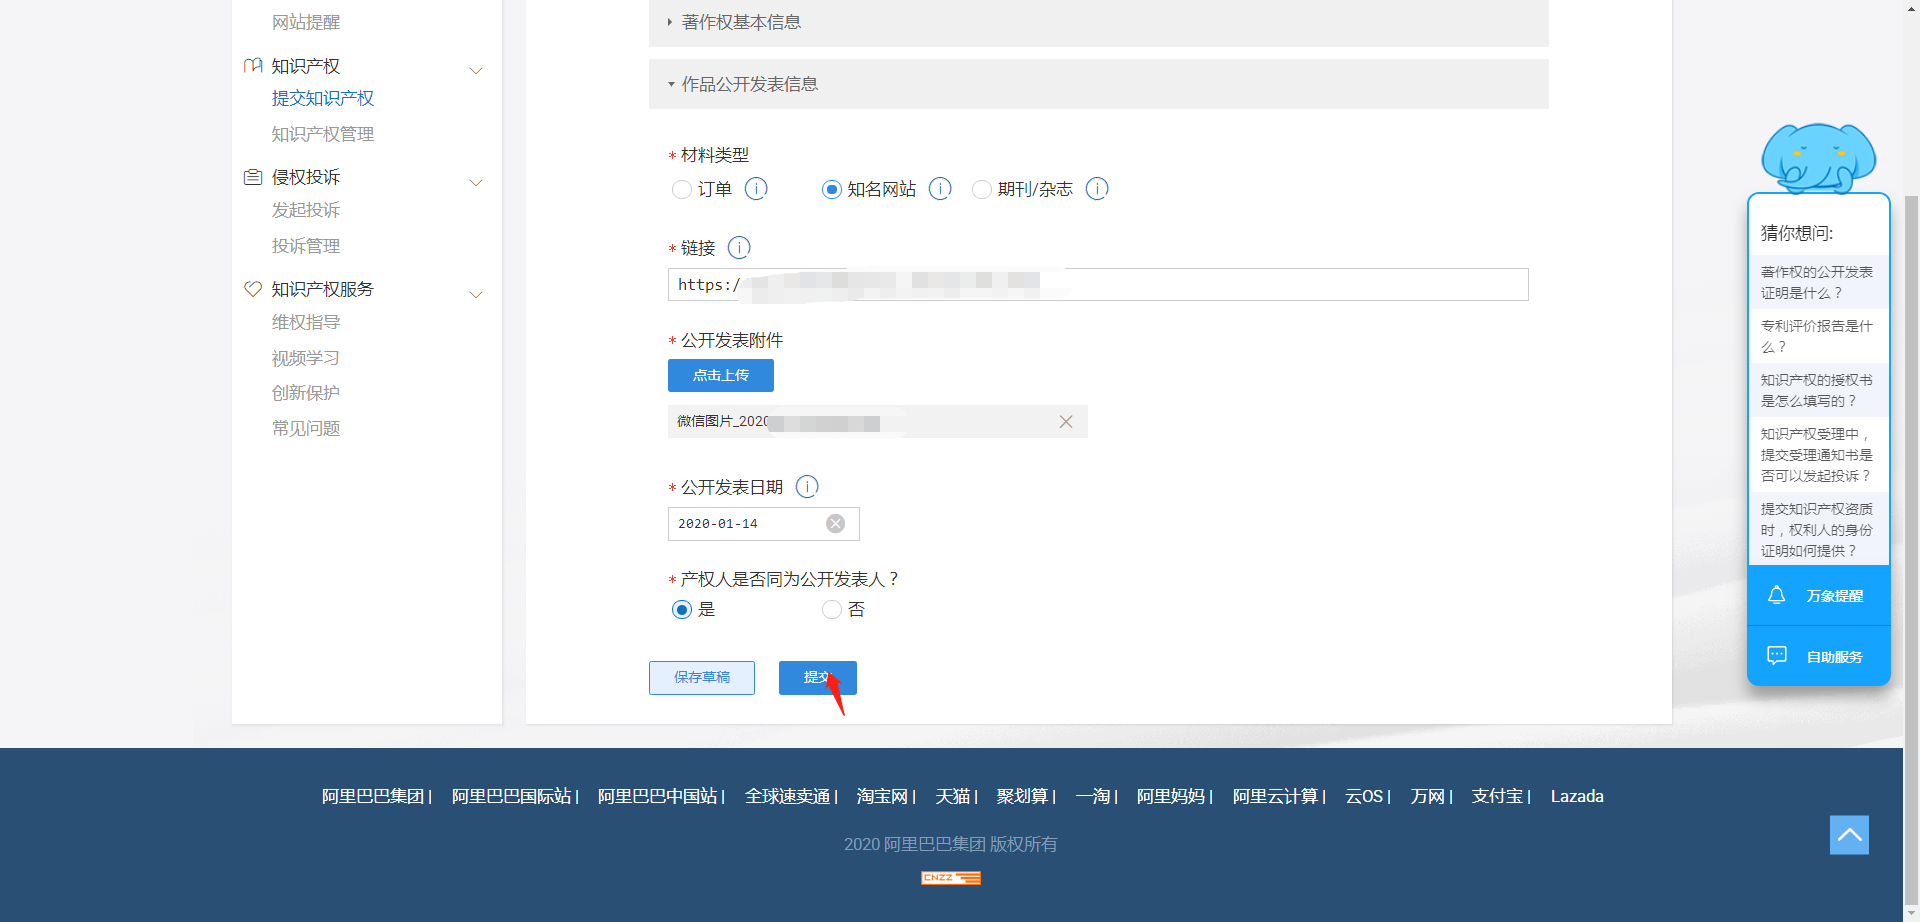Open 知识产权管理 in the sidebar
This screenshot has height=922, width=1920.
point(323,134)
